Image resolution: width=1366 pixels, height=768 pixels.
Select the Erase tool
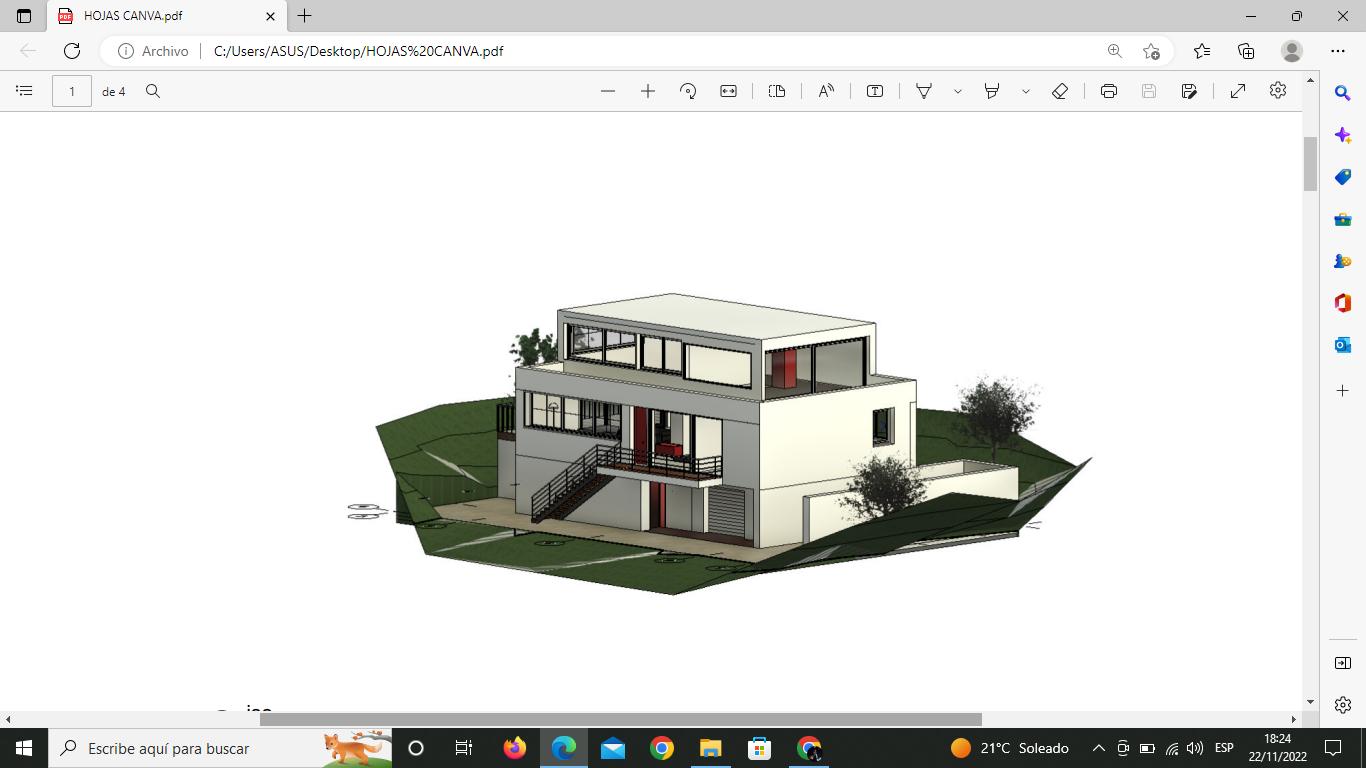point(1060,91)
